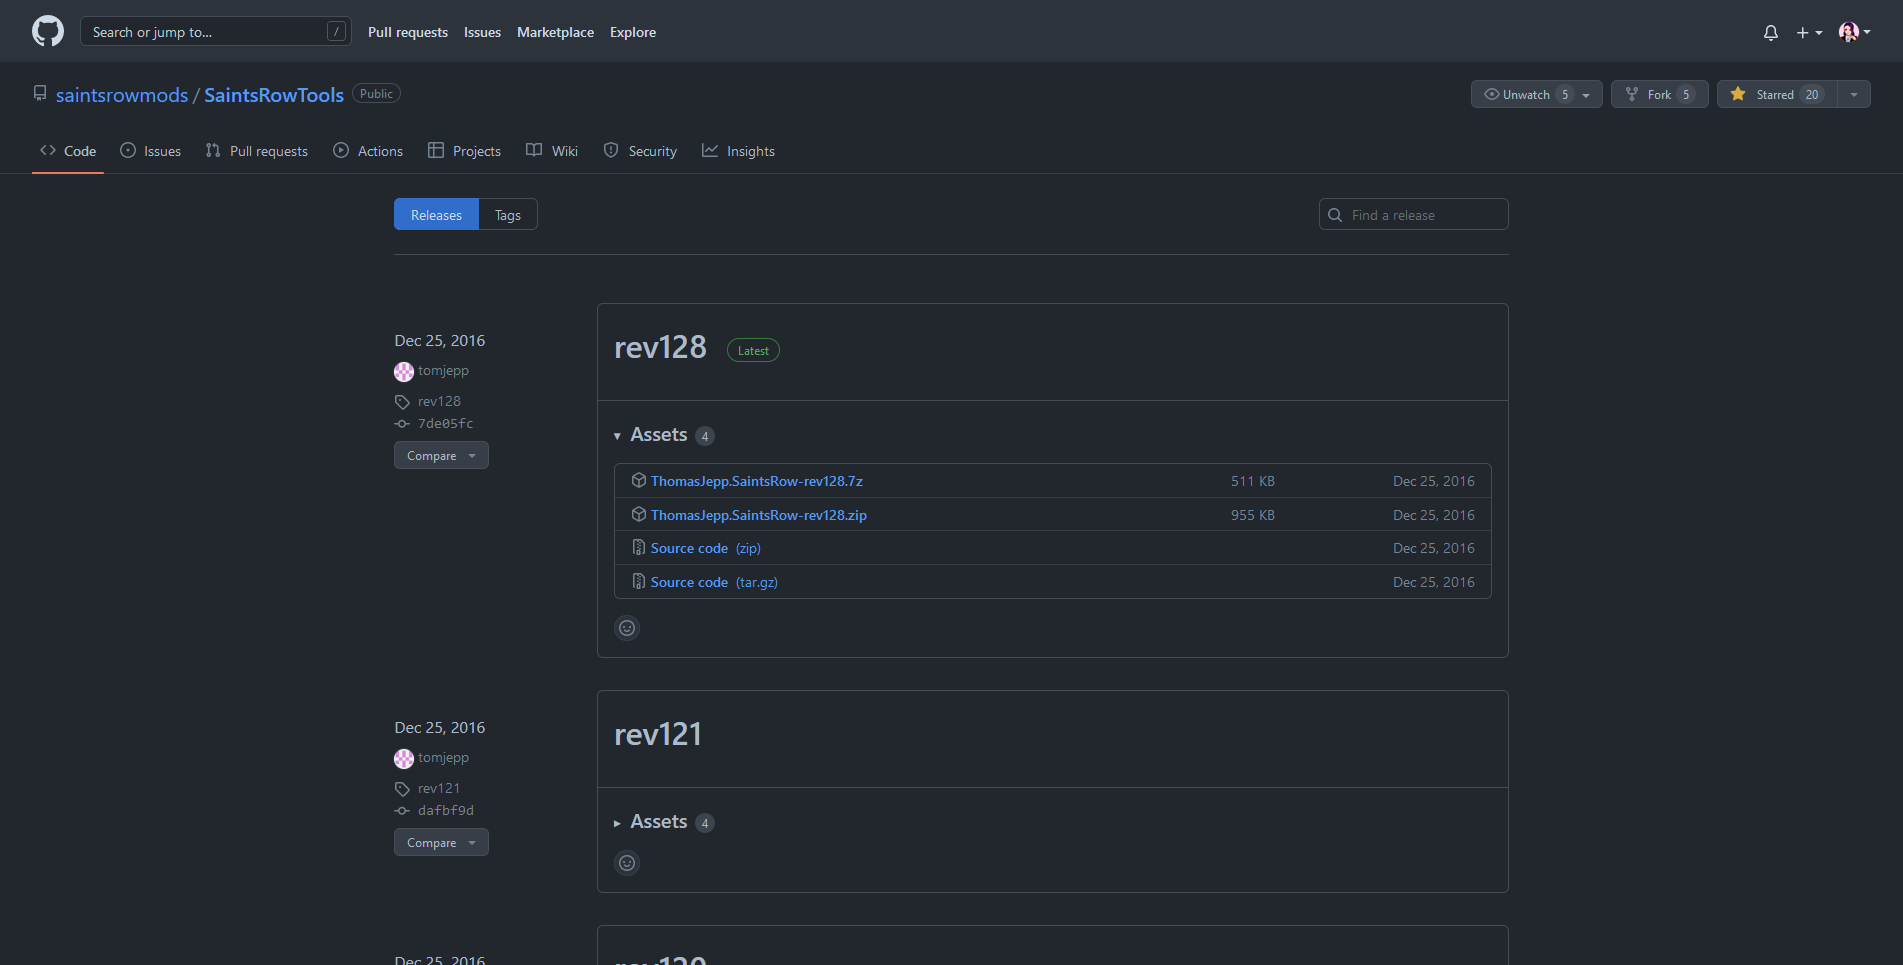Image resolution: width=1903 pixels, height=965 pixels.
Task: Download ThomasJepp.SaintsRow-rev128.zip
Action: click(759, 515)
